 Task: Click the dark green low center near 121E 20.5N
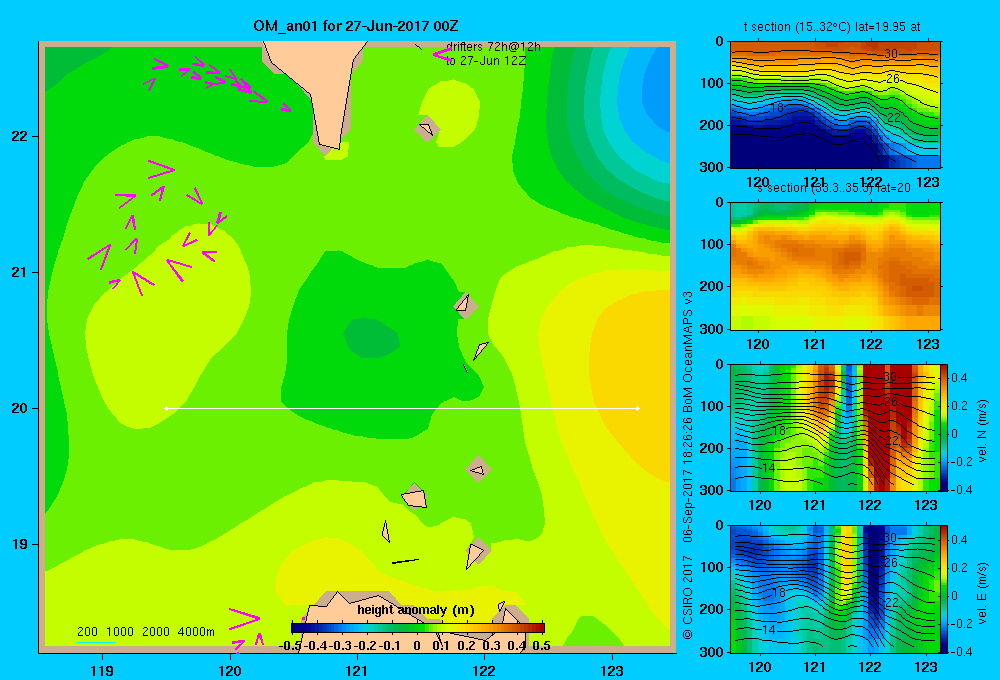pyautogui.click(x=372, y=337)
